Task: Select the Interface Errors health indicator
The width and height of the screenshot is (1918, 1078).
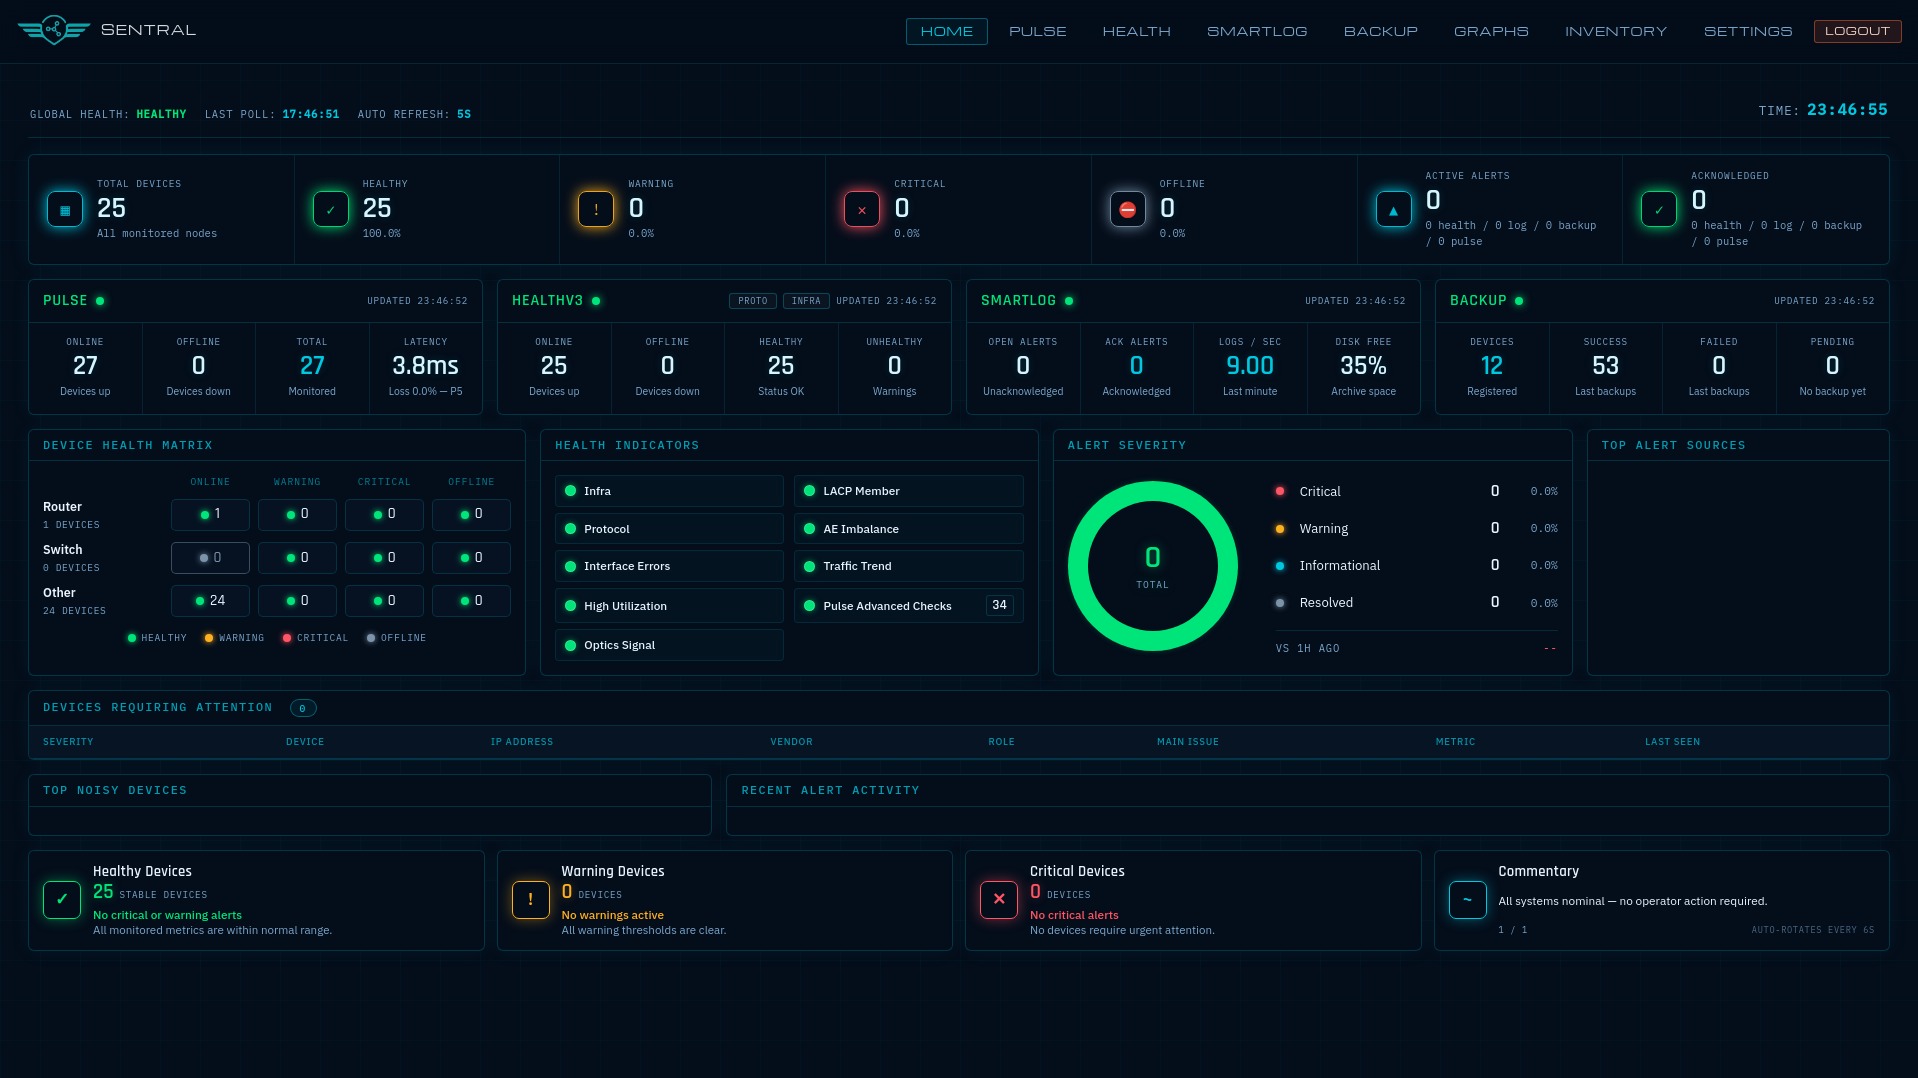Action: [669, 566]
